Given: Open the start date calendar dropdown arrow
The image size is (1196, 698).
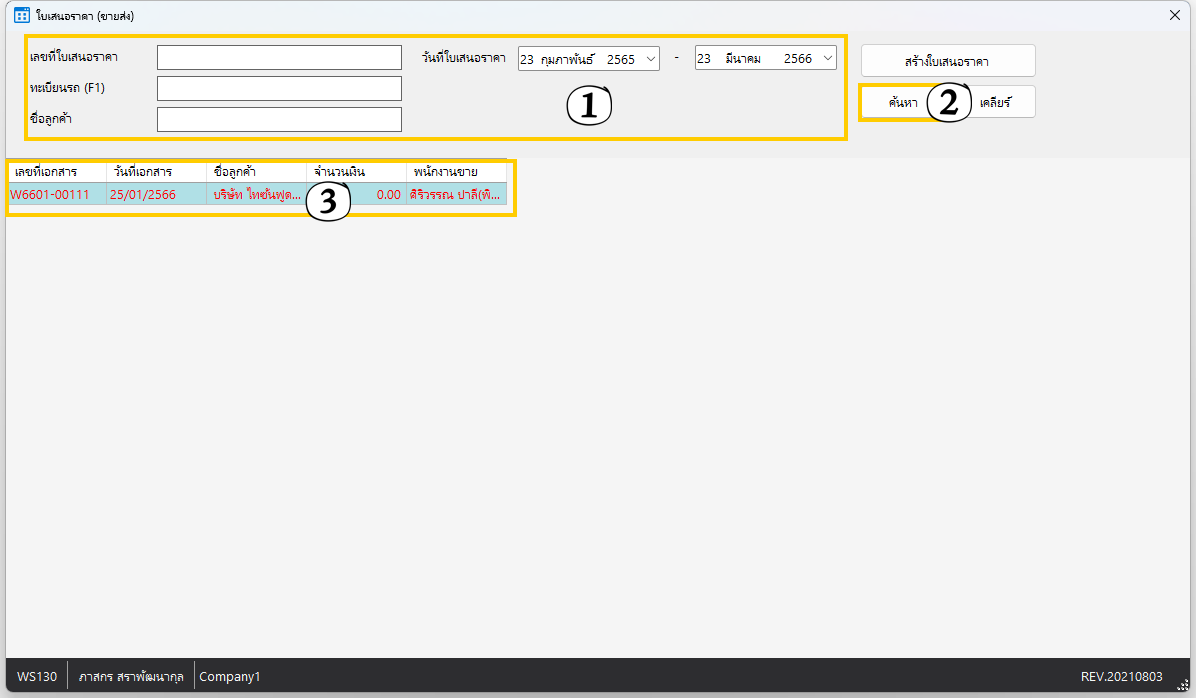Looking at the screenshot, I should click(651, 59).
